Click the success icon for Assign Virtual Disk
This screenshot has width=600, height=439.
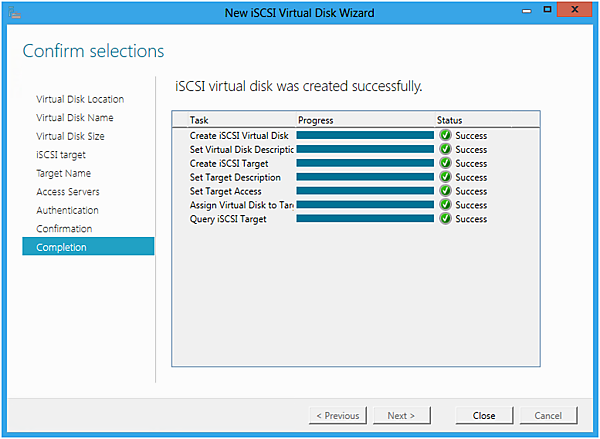[445, 205]
